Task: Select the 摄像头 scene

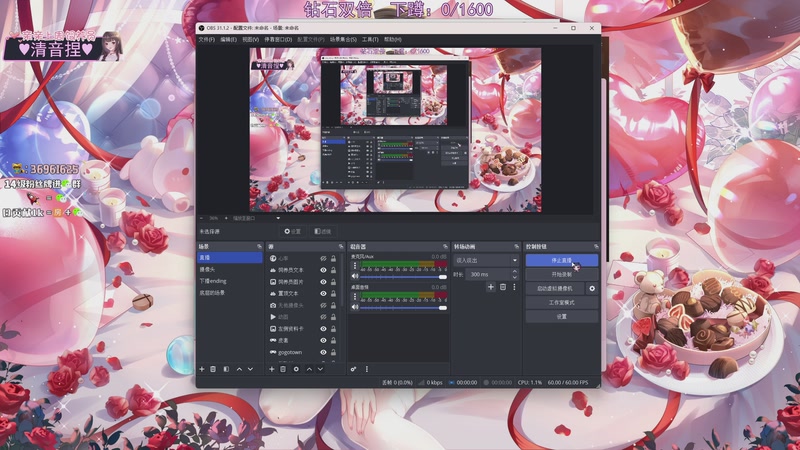Action: click(230, 269)
